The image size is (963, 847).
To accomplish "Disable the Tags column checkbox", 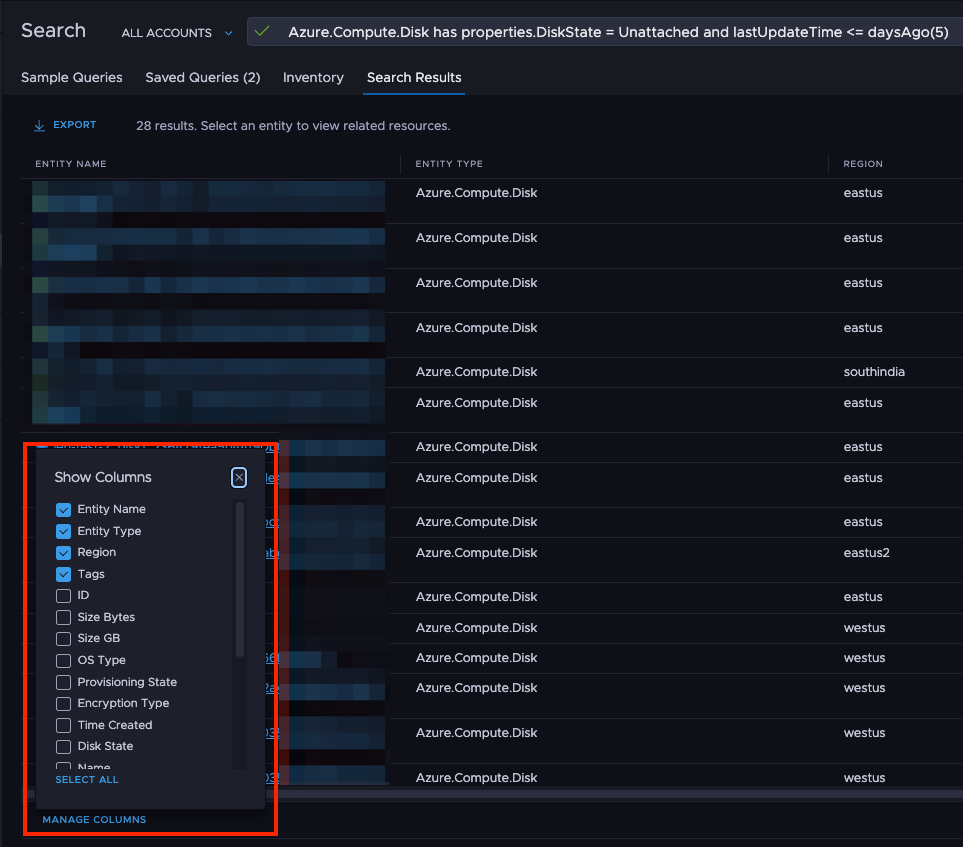I will point(63,574).
